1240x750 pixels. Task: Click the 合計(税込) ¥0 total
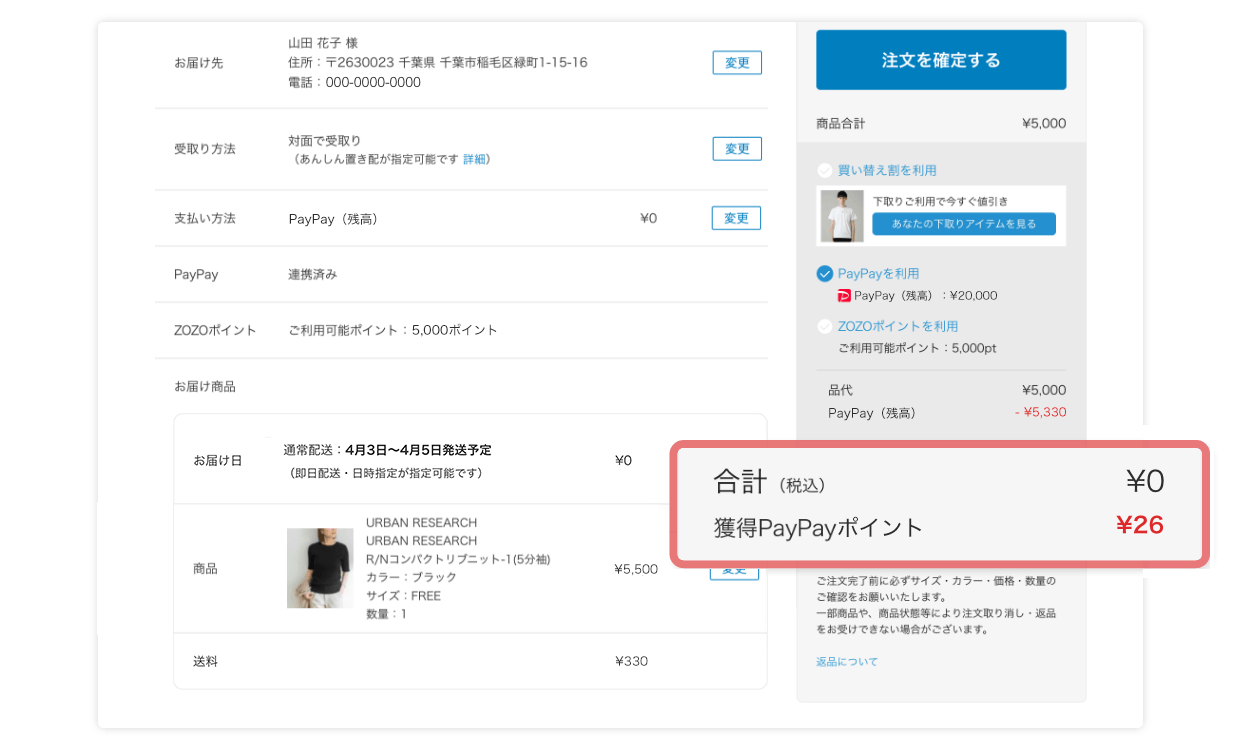coord(1145,482)
